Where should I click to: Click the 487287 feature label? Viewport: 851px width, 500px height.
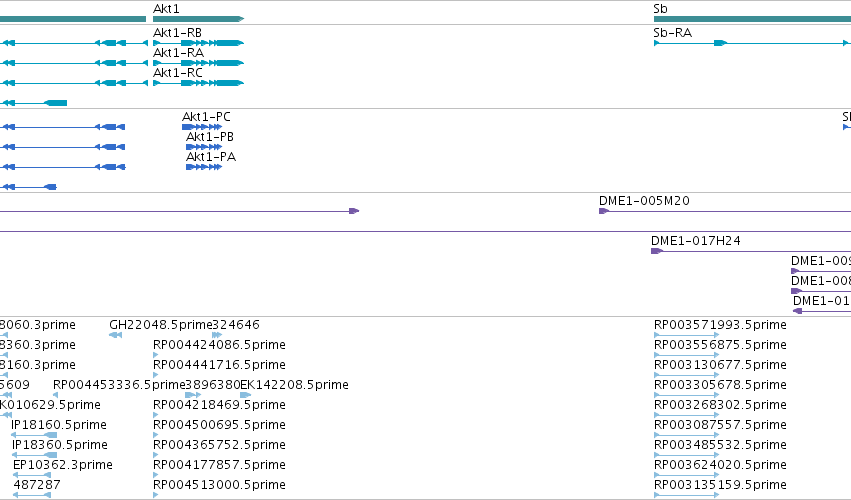coord(37,485)
